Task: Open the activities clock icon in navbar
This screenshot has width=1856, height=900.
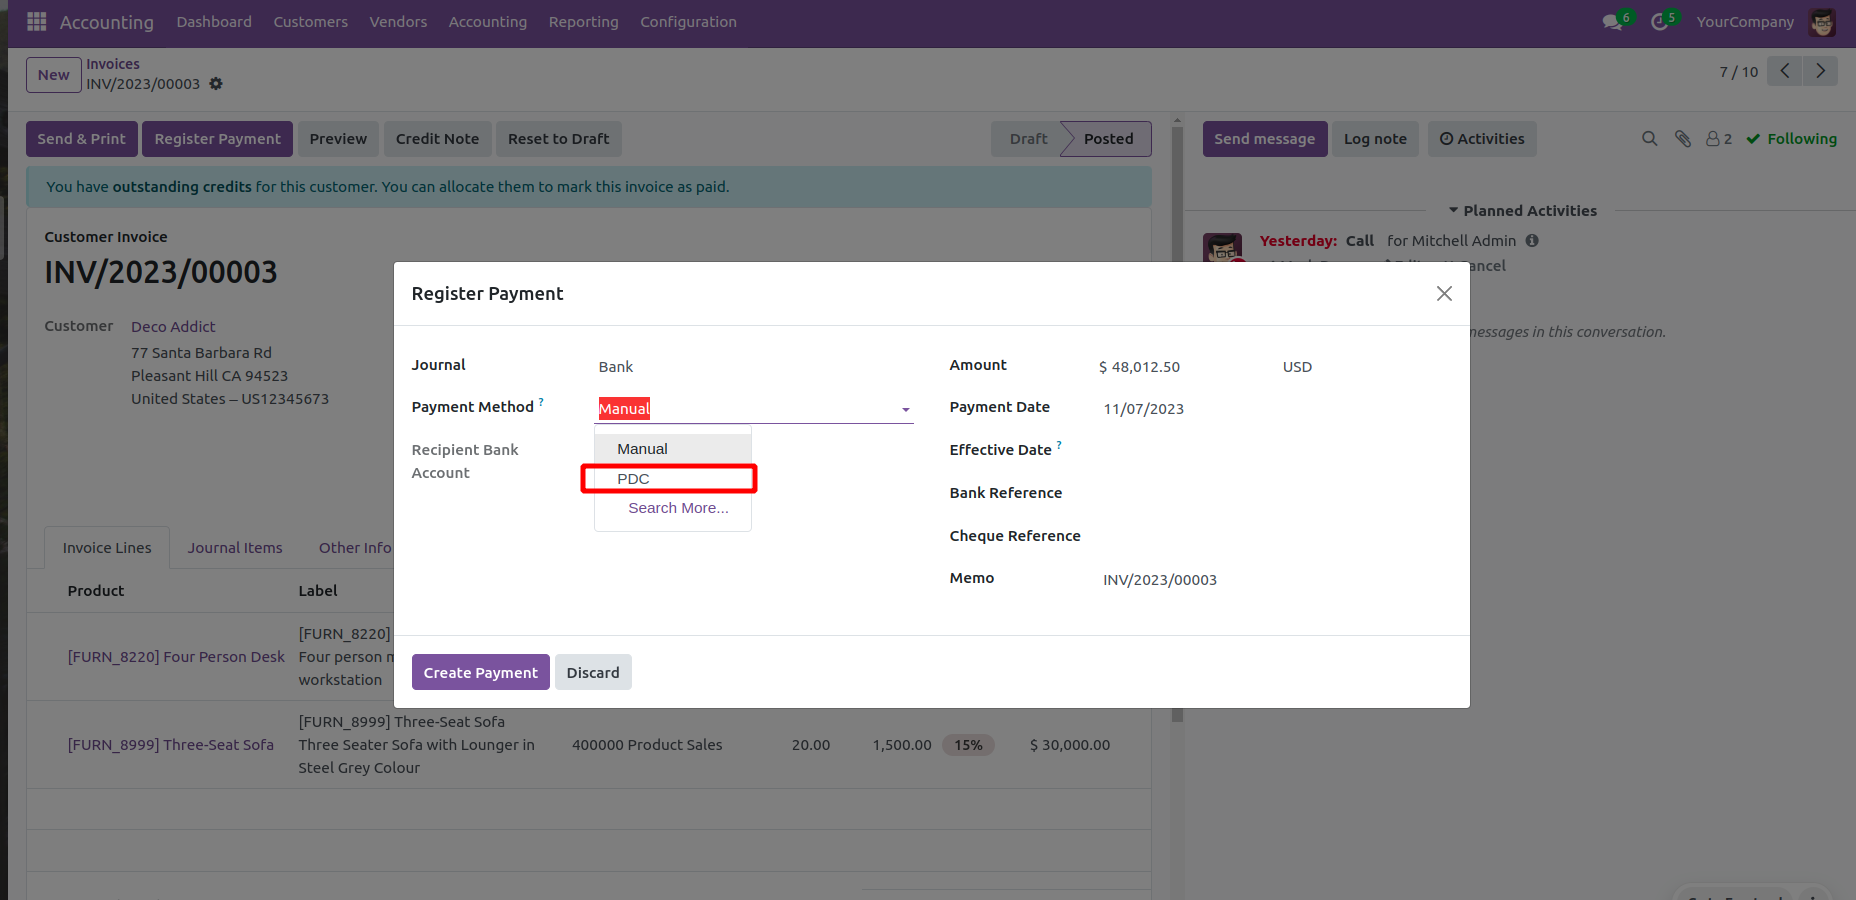Action: (1659, 22)
